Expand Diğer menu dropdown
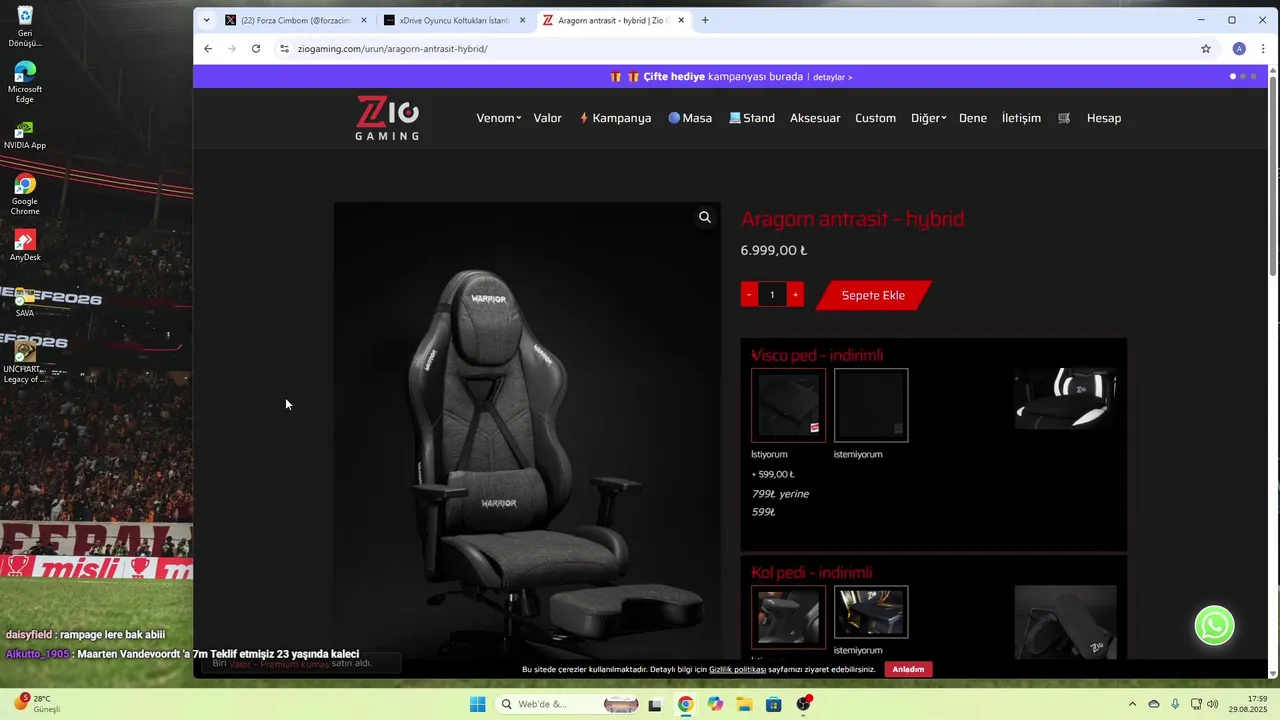Screen dimensions: 1280x720 point(928,118)
